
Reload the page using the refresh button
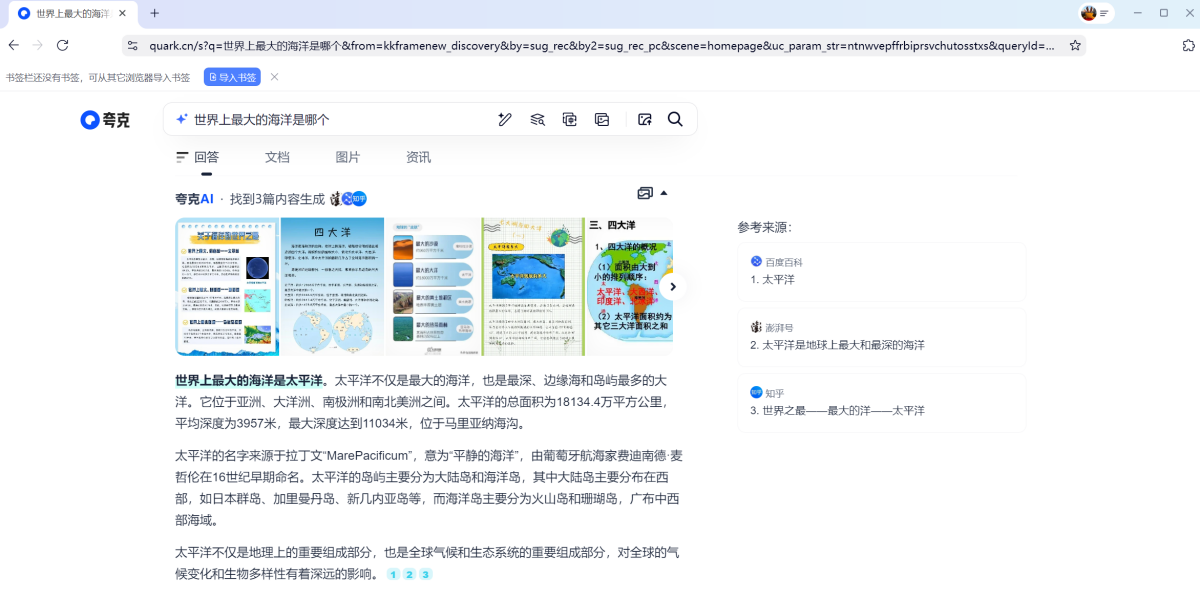62,45
